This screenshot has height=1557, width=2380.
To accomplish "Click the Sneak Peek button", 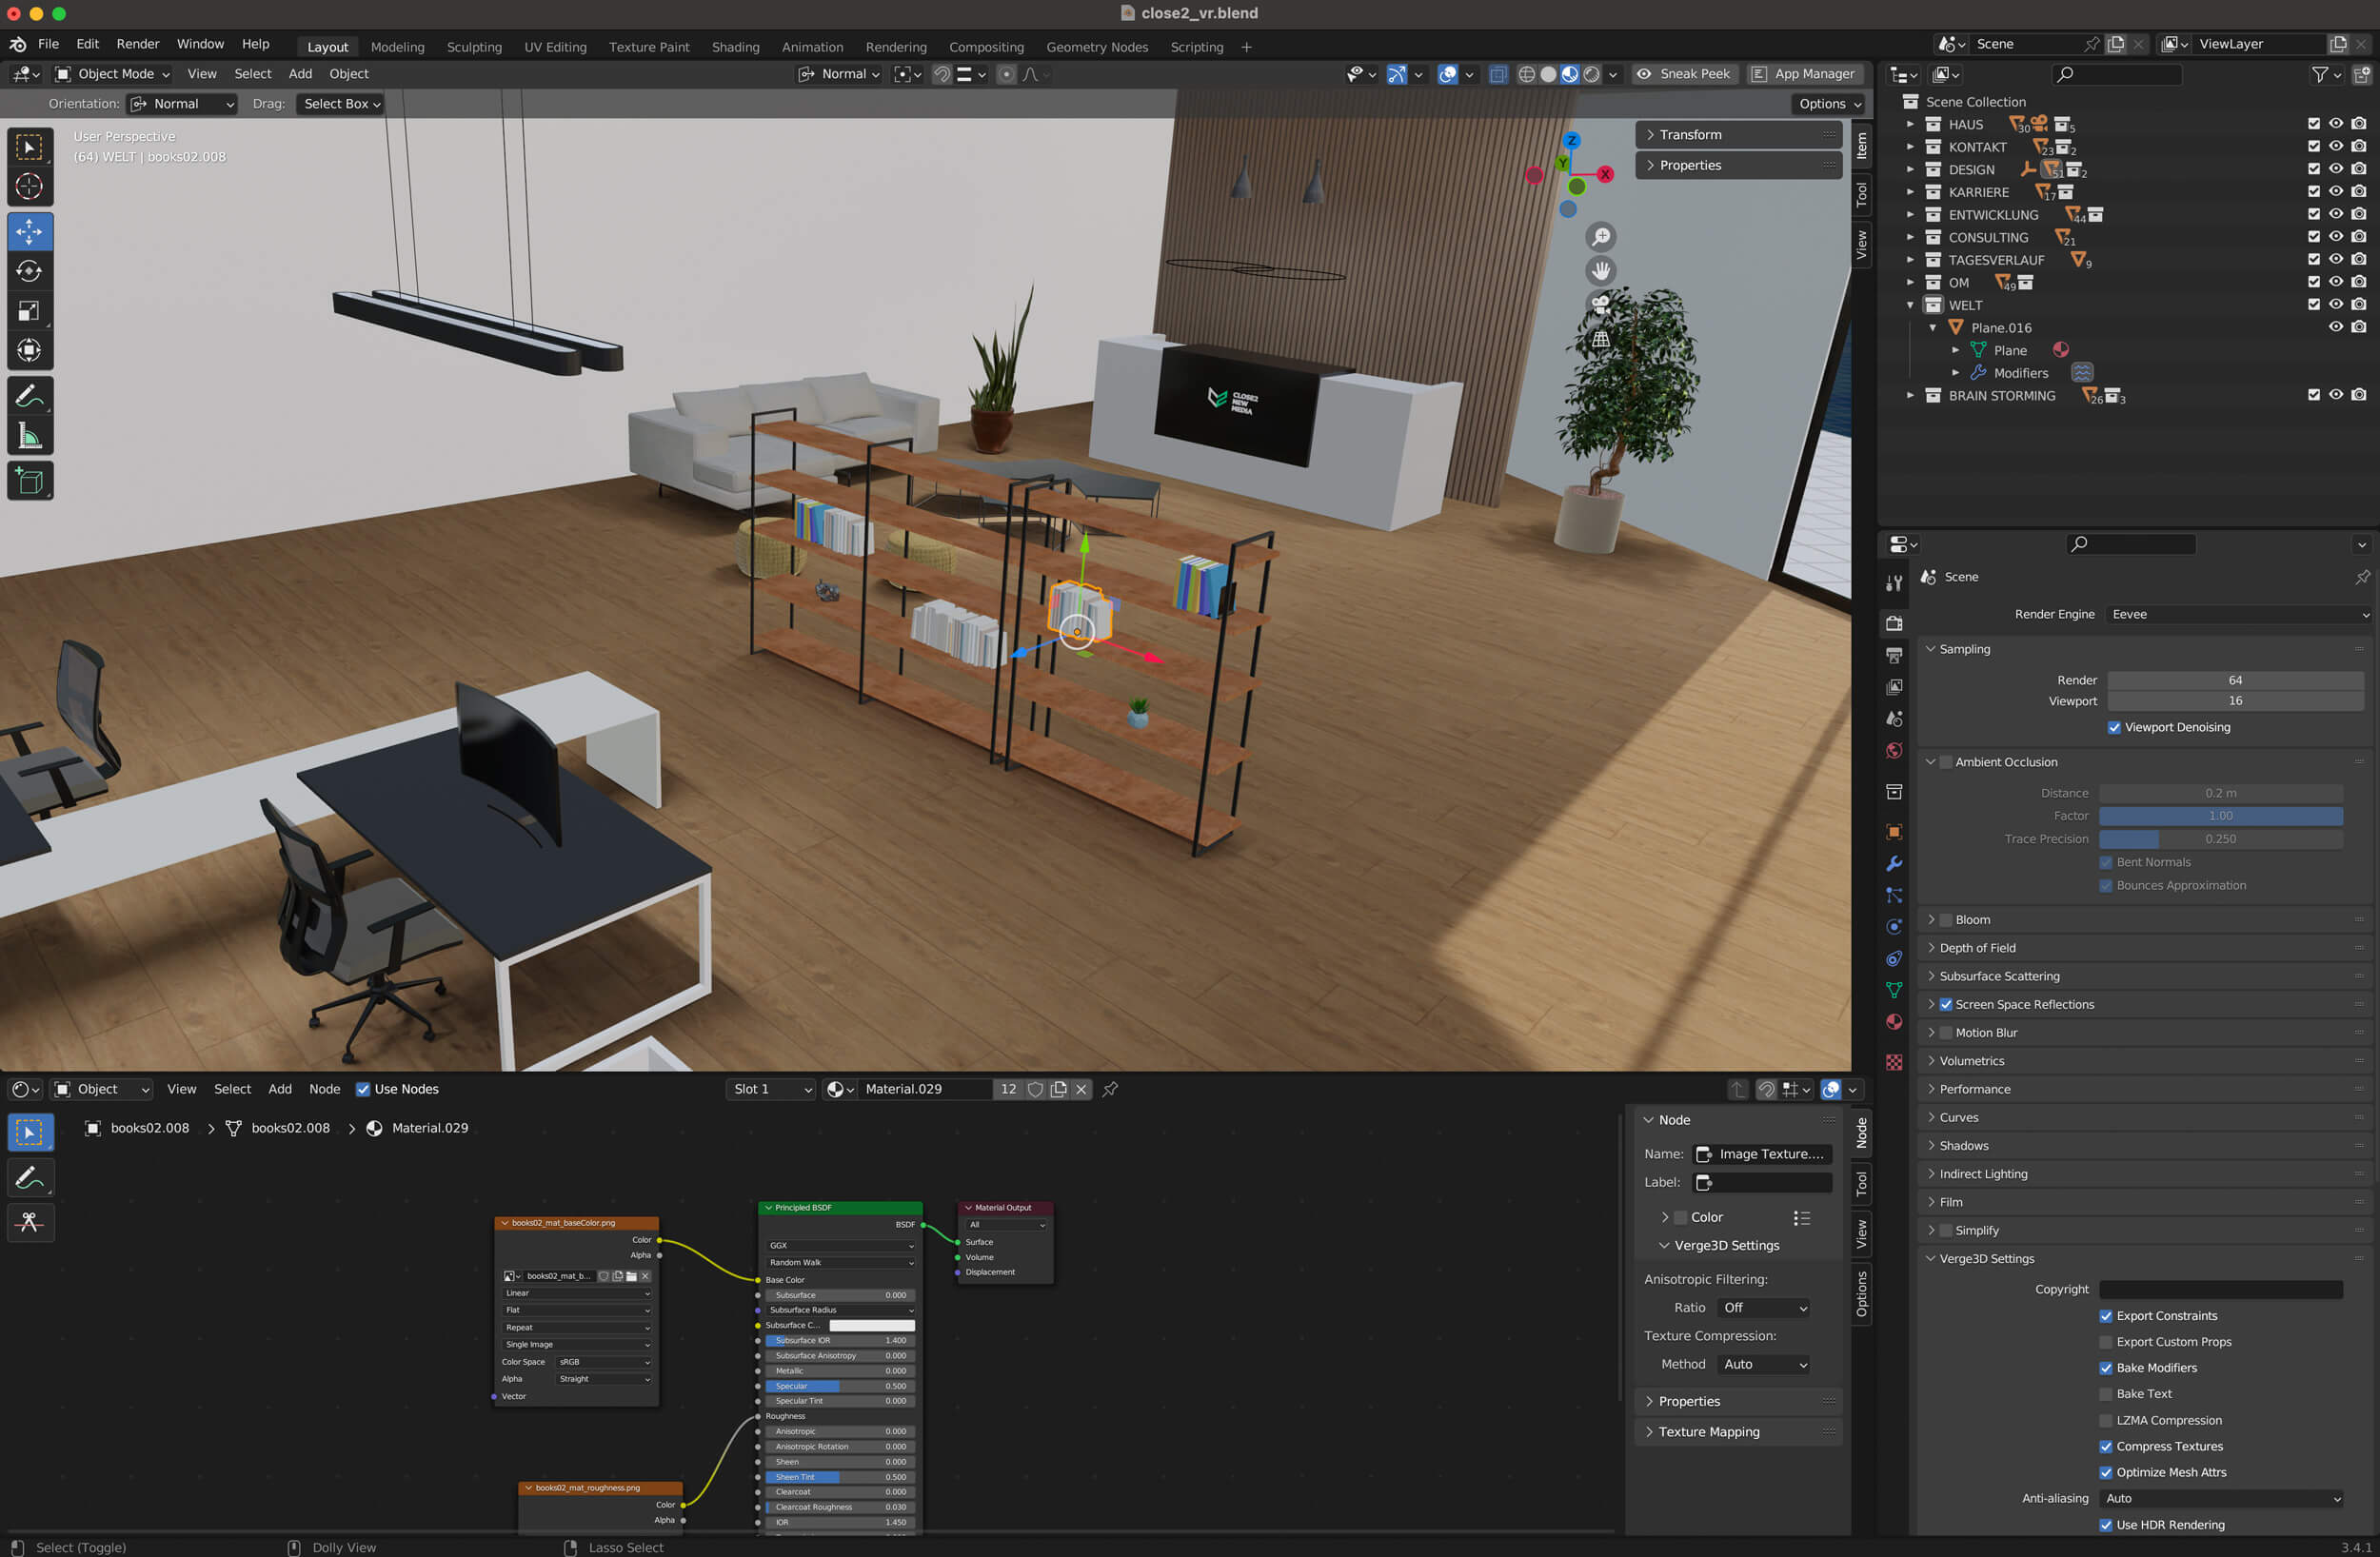I will point(1682,74).
